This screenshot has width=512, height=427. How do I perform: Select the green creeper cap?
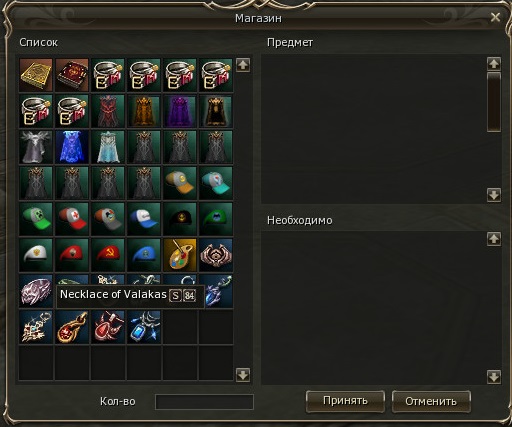tap(36, 219)
